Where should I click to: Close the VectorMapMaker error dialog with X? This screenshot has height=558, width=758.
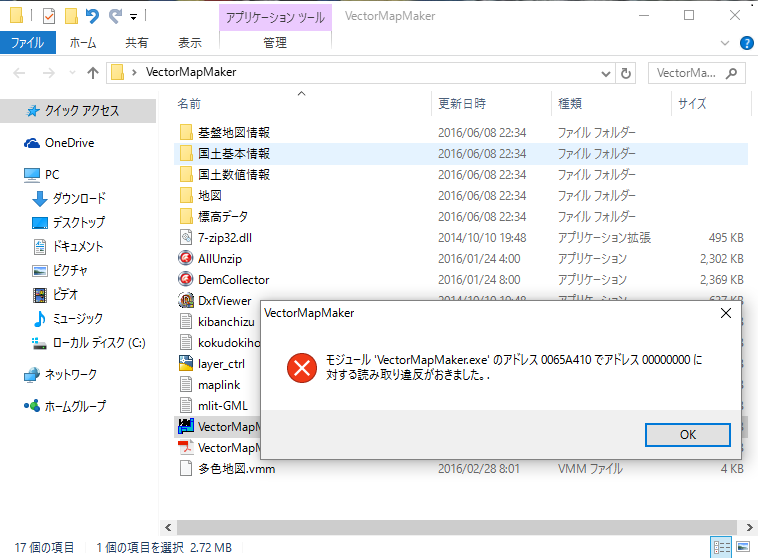tap(726, 313)
